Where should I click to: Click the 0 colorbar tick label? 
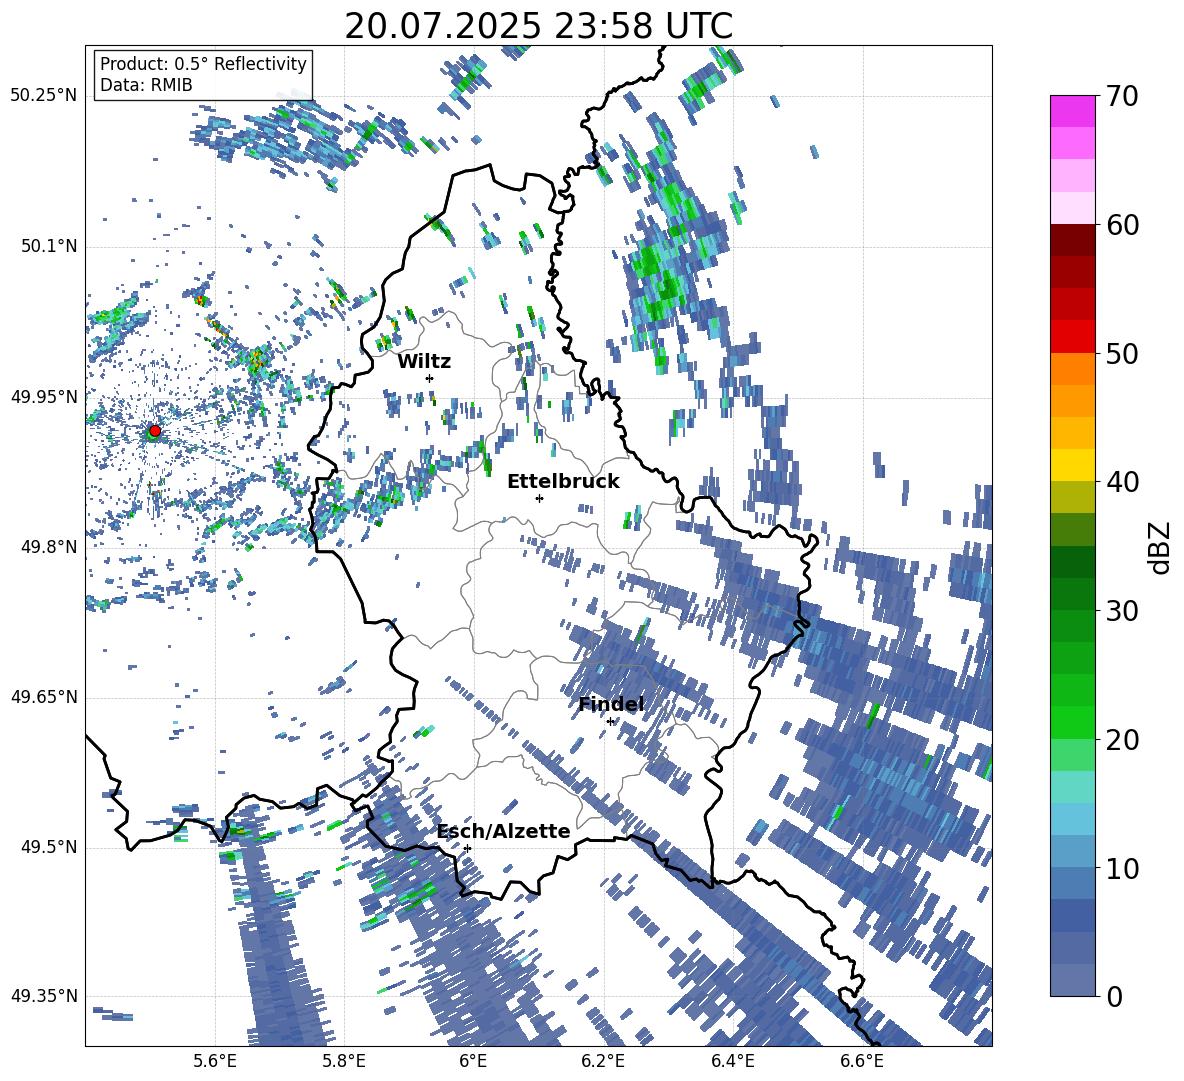(x=1114, y=997)
